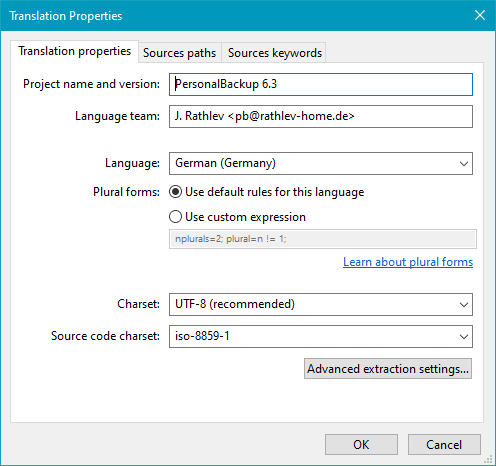Dismiss dialog with Cancel button
The height and width of the screenshot is (466, 496).
coord(444,445)
